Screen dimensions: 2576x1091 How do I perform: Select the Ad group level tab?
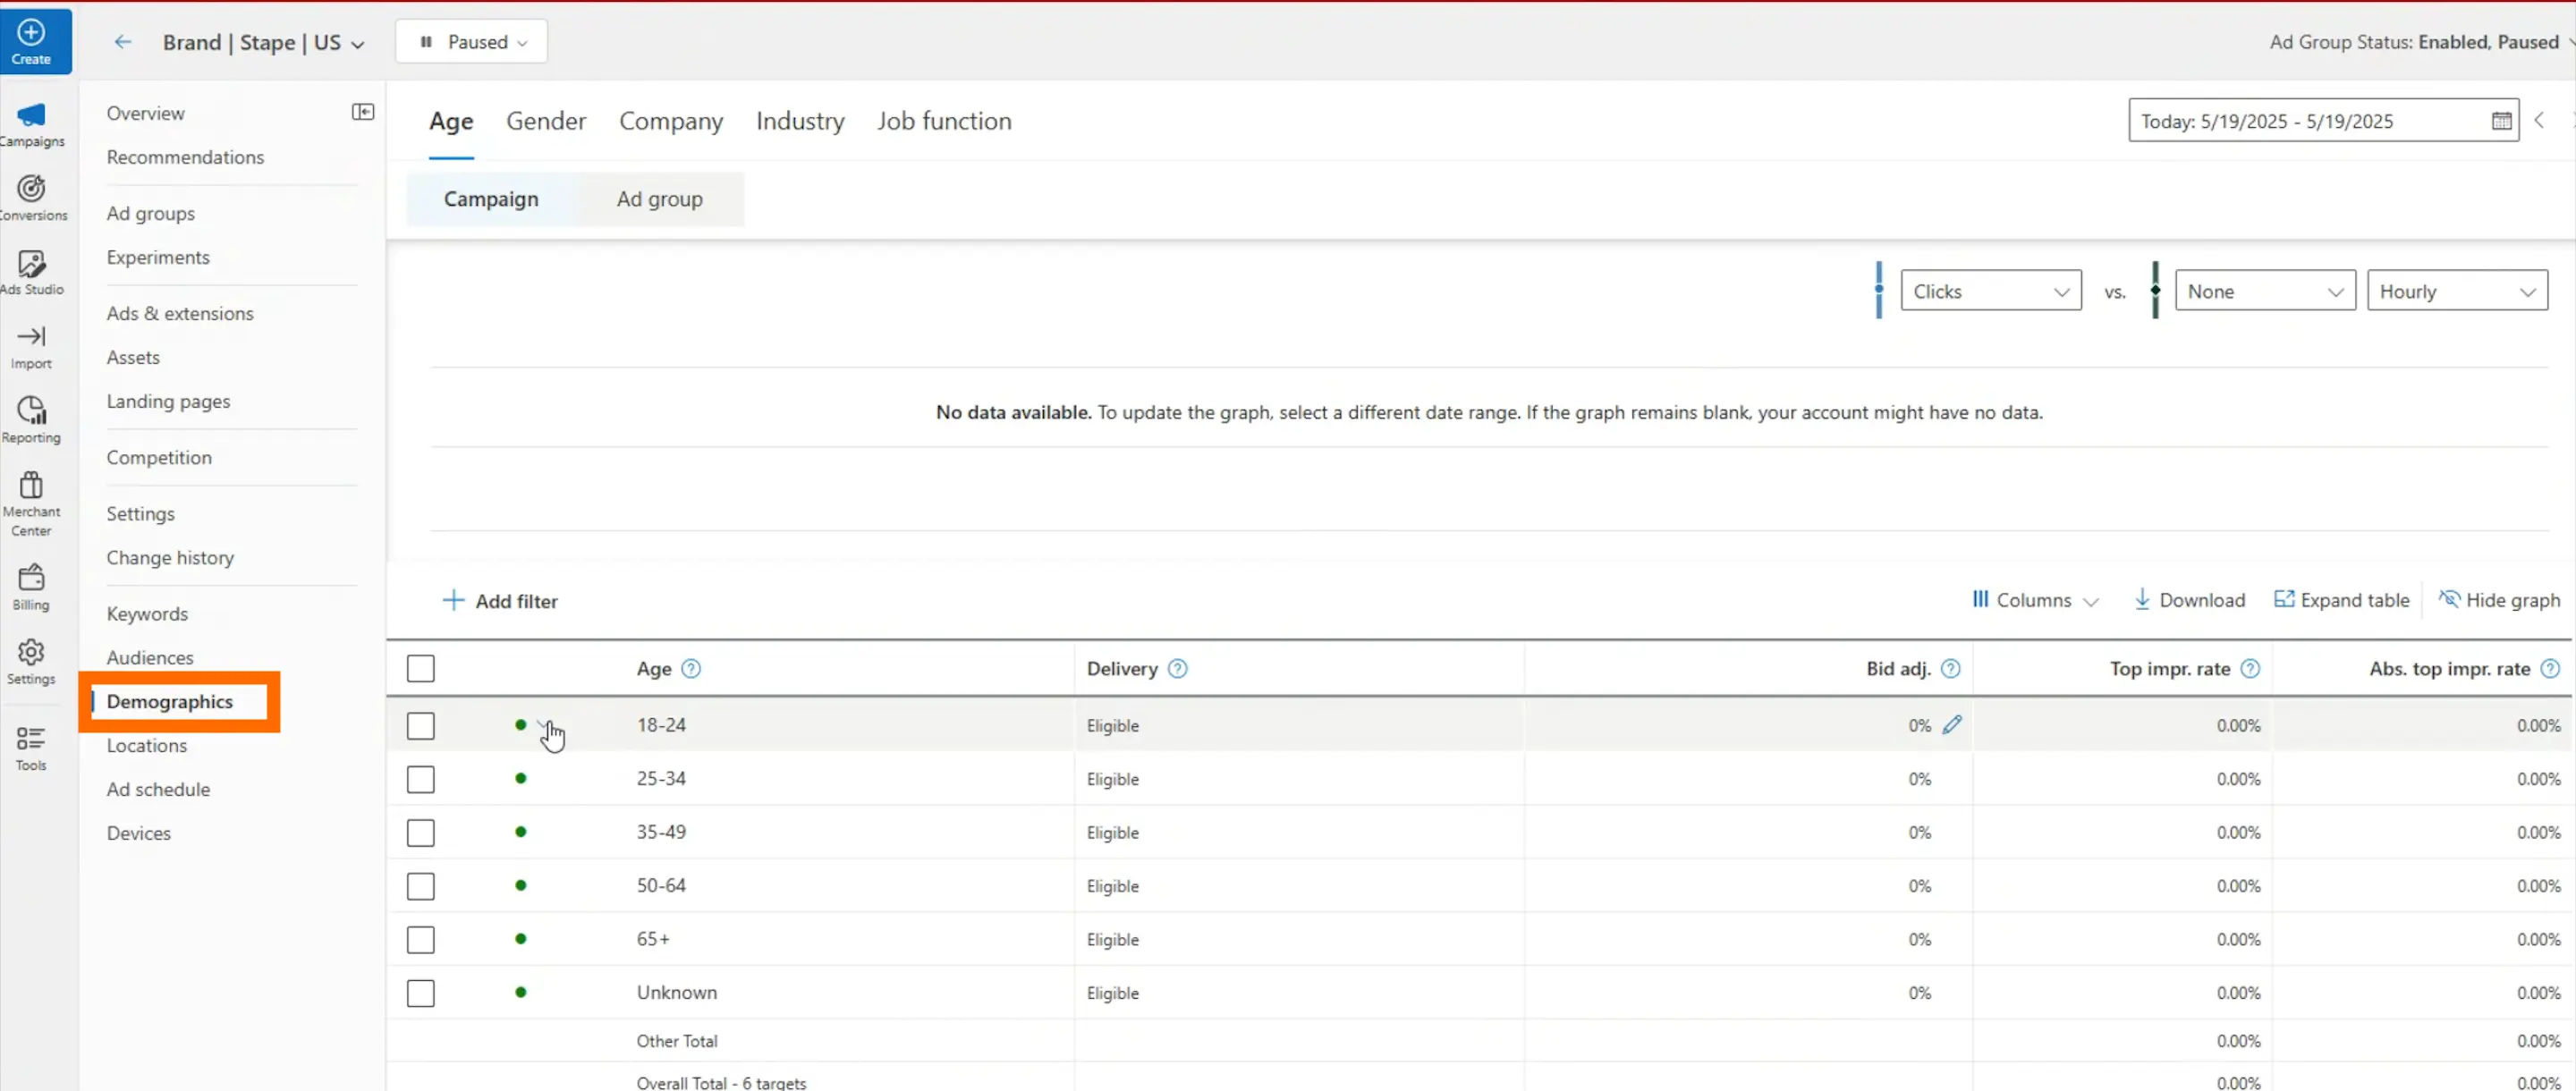point(660,199)
